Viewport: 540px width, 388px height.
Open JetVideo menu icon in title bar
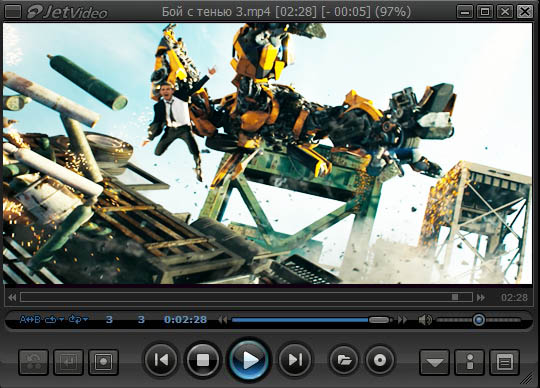point(13,12)
